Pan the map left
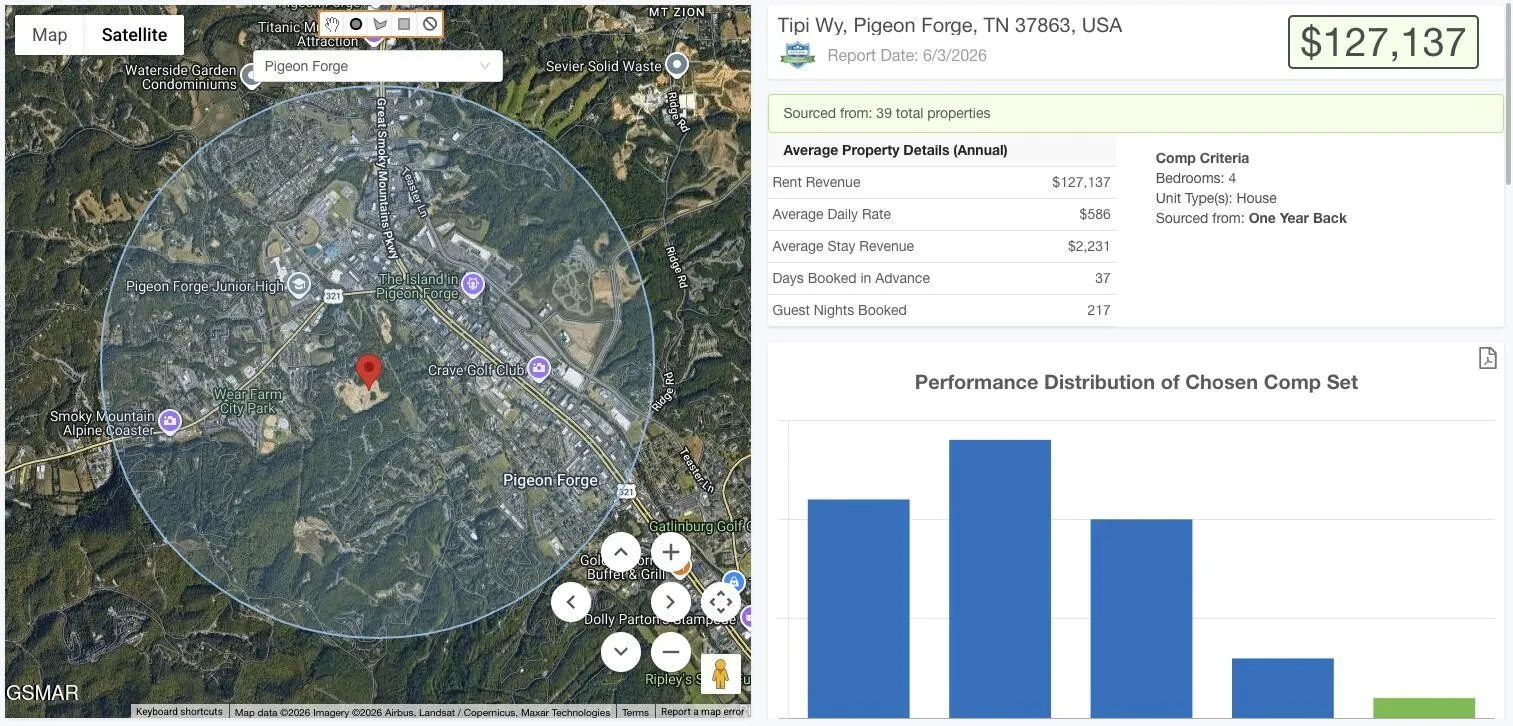1513x726 pixels. click(571, 602)
